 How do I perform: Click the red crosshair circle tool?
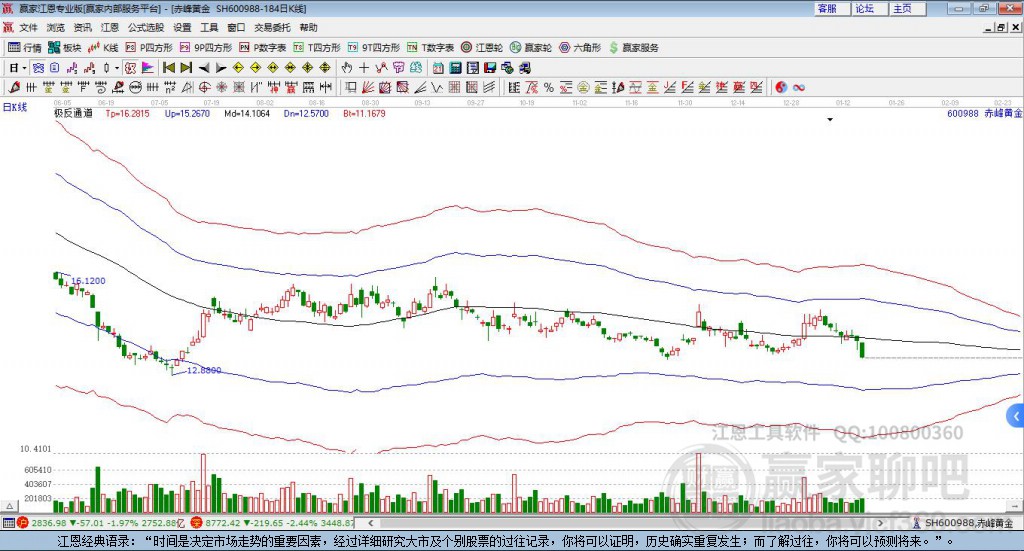coord(204,87)
